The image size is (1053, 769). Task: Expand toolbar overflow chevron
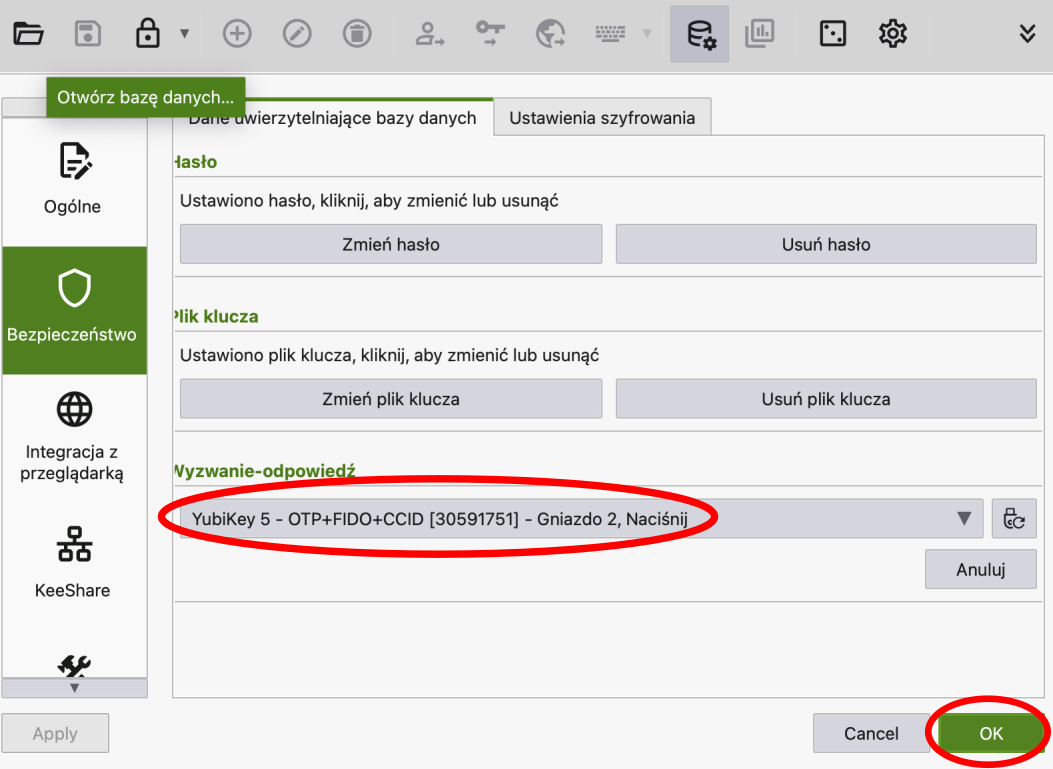click(x=1027, y=34)
